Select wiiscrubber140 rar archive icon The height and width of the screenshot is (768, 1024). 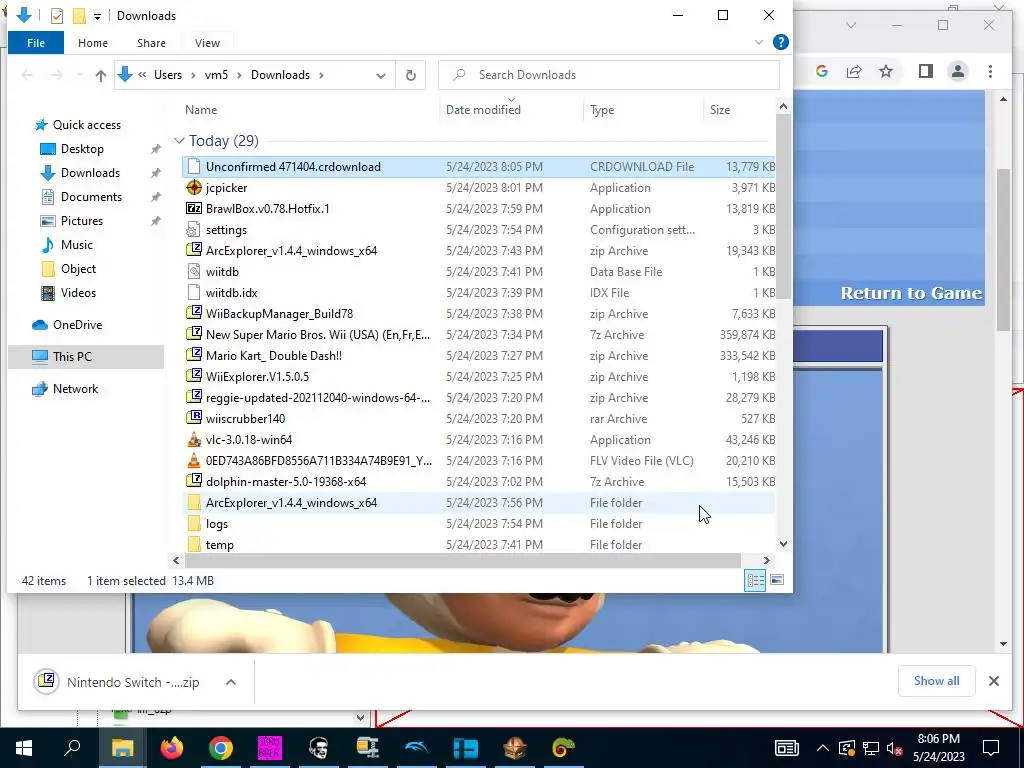pos(194,419)
